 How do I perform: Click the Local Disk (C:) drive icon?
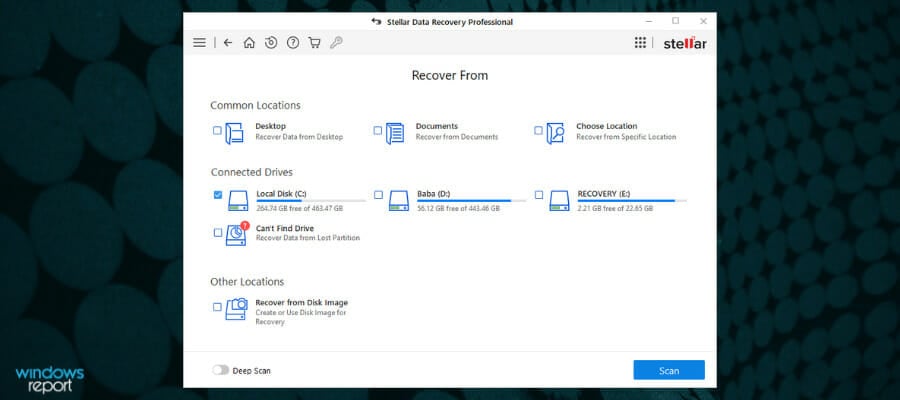pyautogui.click(x=238, y=201)
